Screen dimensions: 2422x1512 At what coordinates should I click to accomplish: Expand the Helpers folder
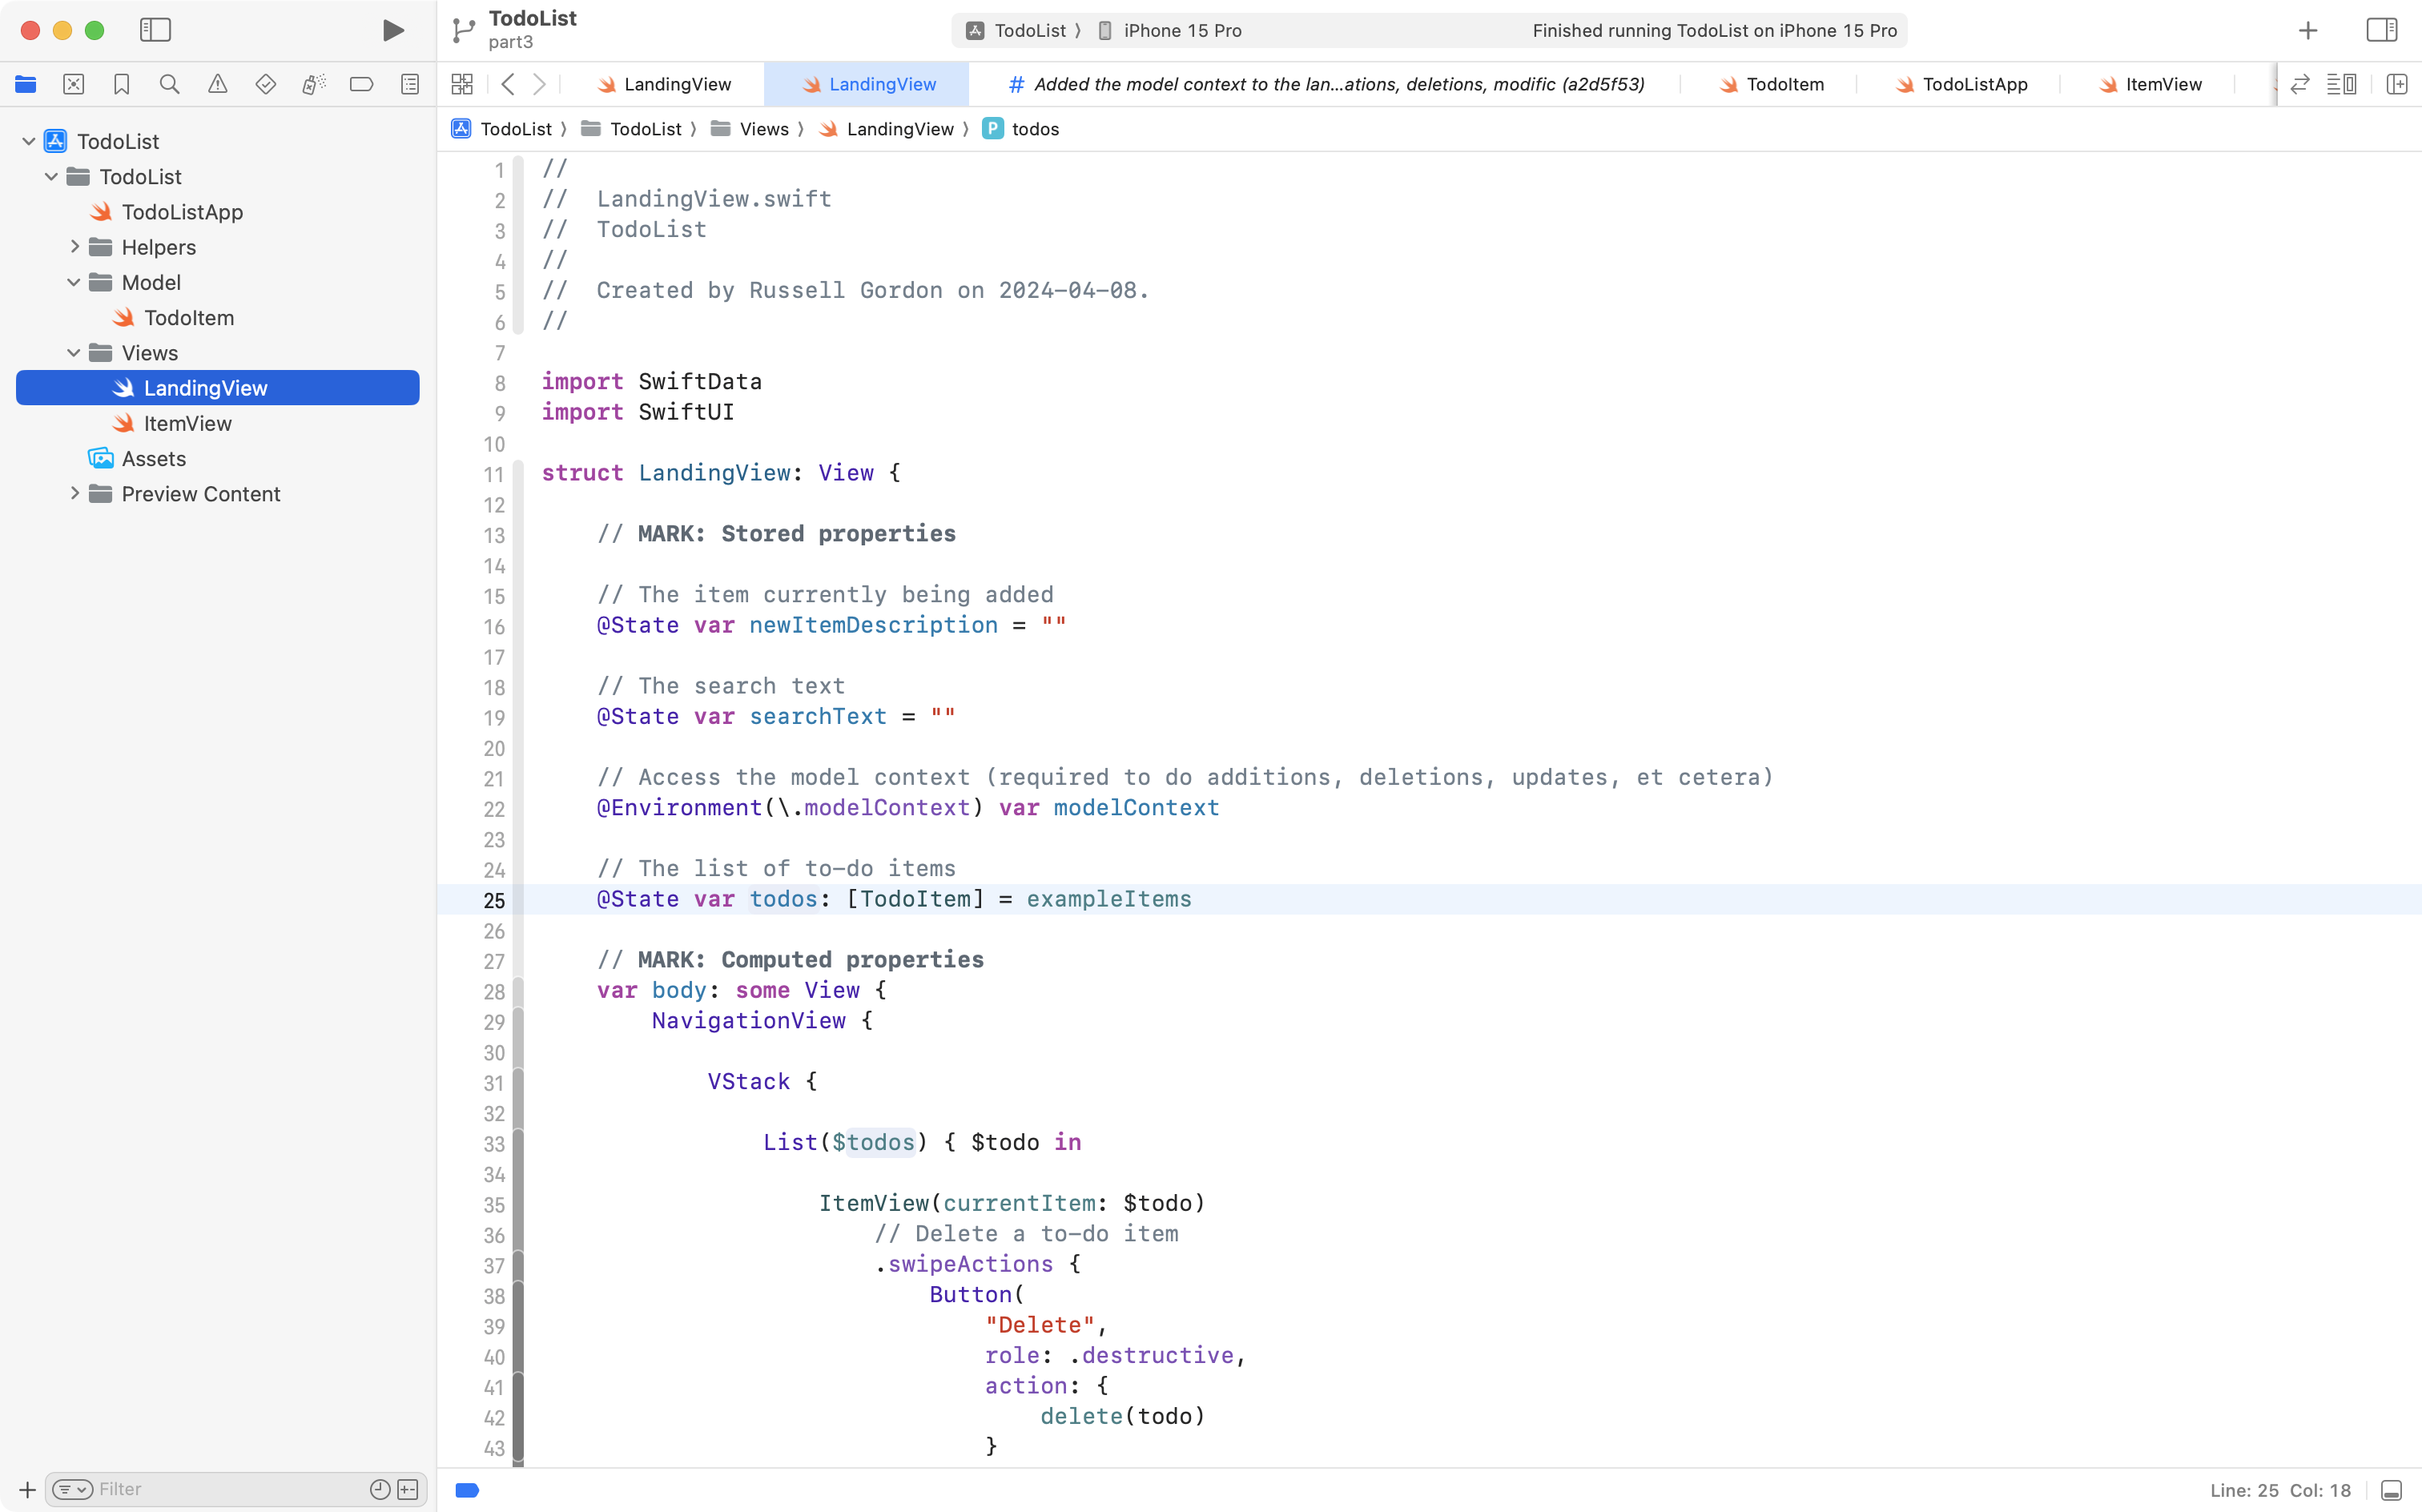tap(74, 247)
